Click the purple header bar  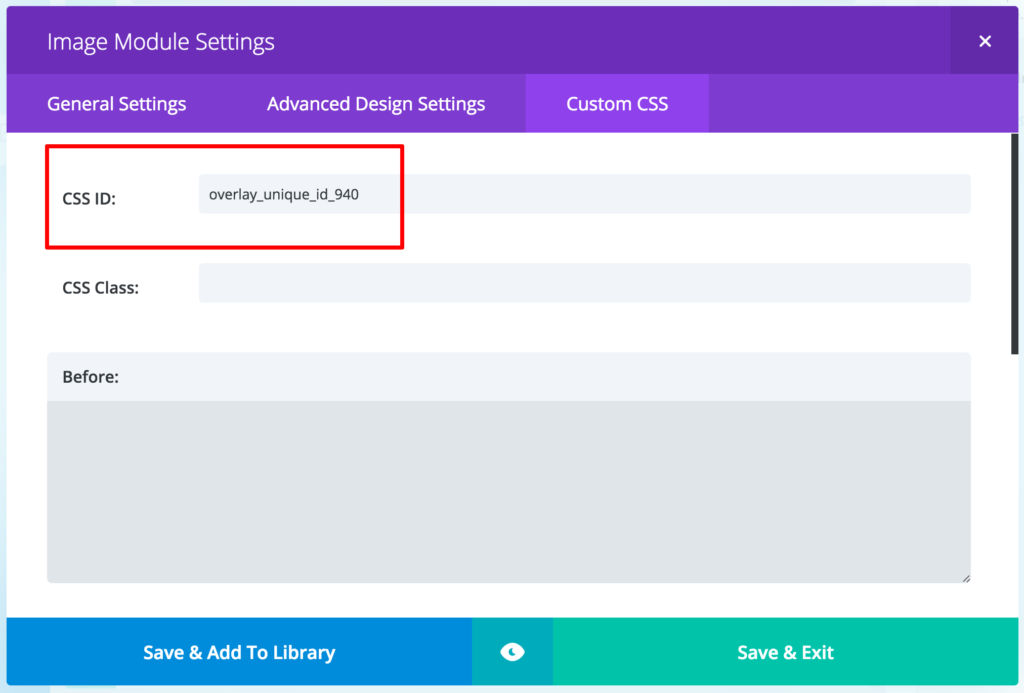tap(600, 41)
